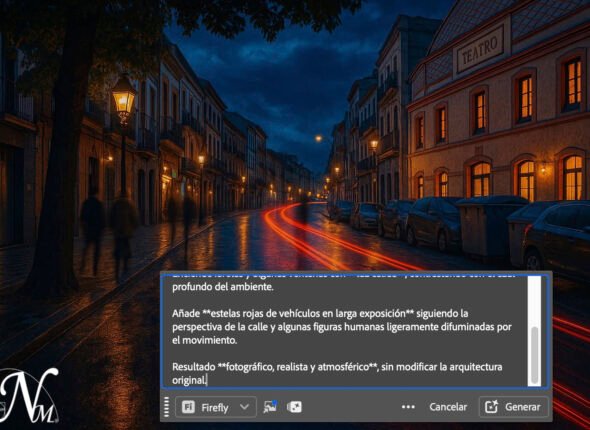Click the scrollbar track above the thumb

[534, 301]
